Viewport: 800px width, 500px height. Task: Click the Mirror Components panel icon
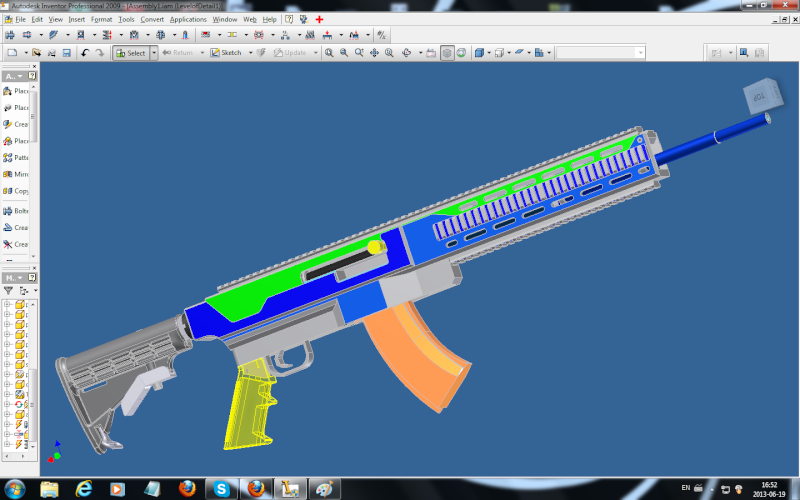[x=8, y=174]
